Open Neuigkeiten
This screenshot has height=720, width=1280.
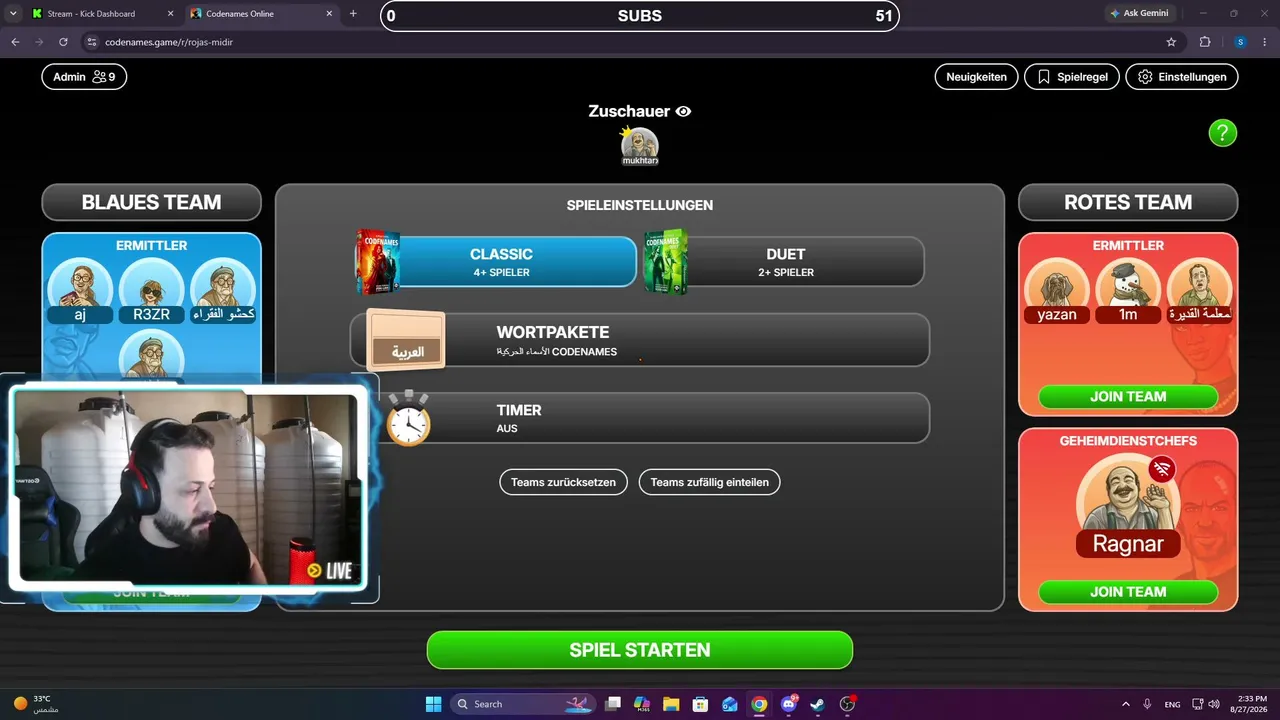pos(976,77)
